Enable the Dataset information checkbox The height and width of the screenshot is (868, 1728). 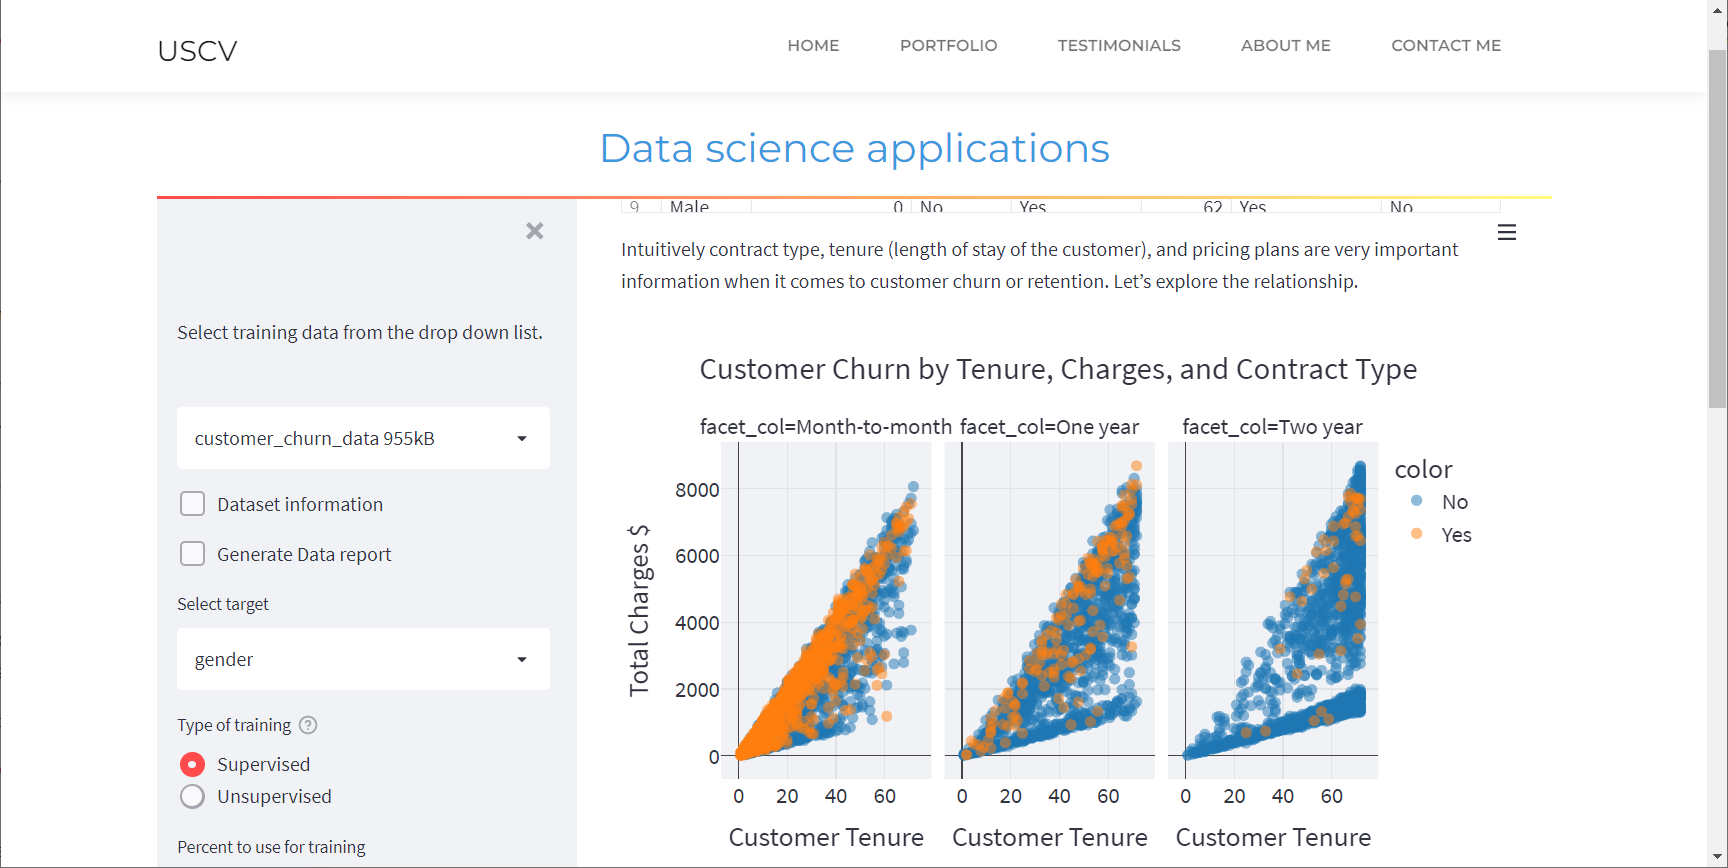coord(193,504)
